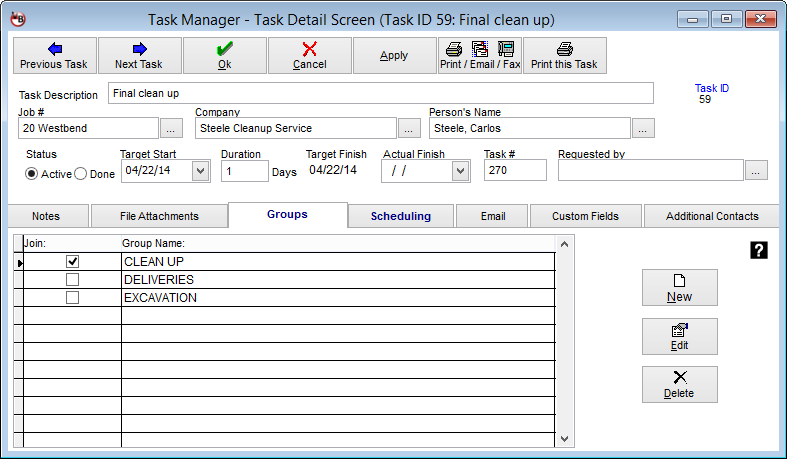Click the Print this Task printer button
The height and width of the screenshot is (459, 787).
[564, 55]
